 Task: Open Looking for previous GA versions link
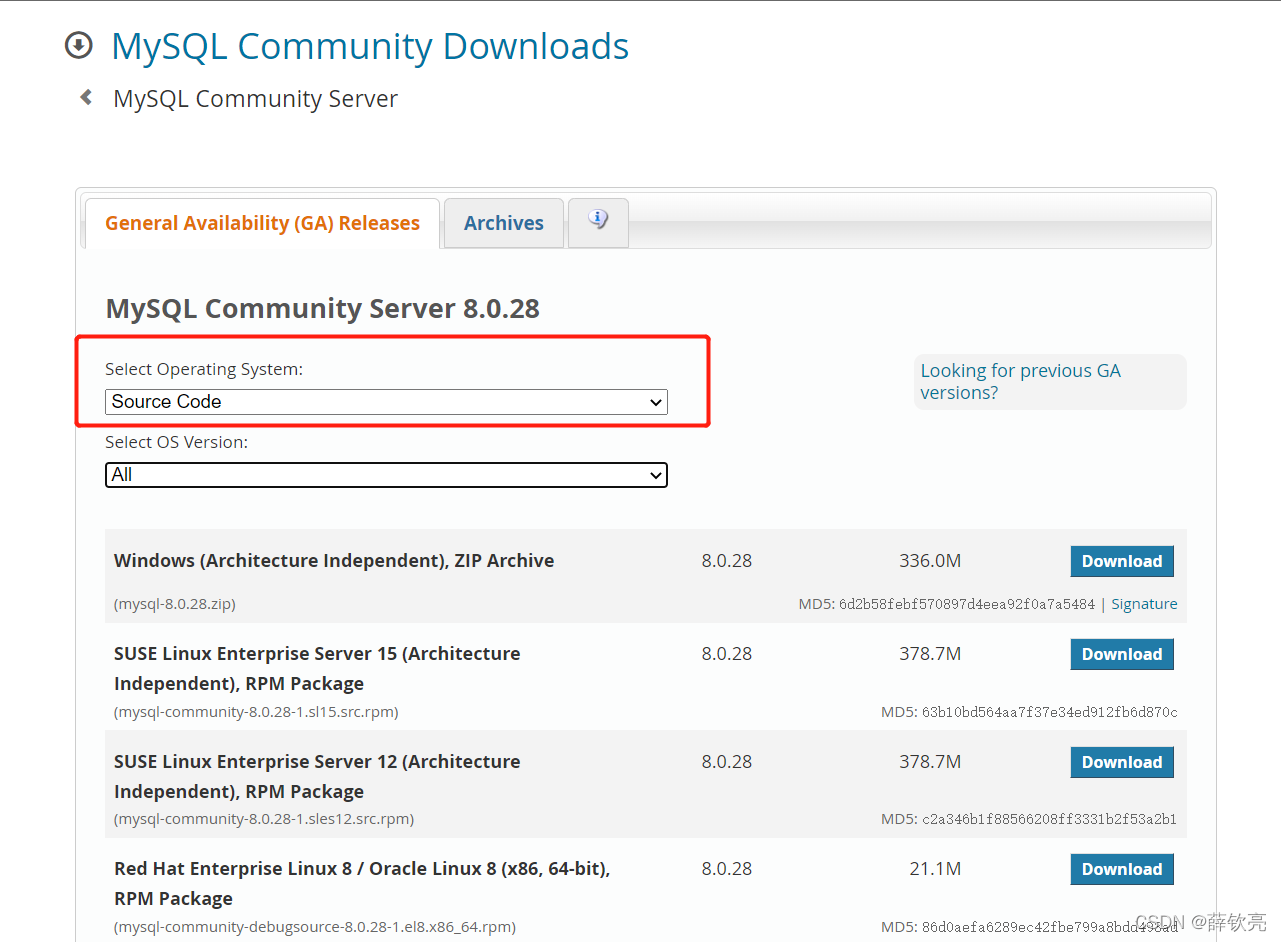[1020, 381]
